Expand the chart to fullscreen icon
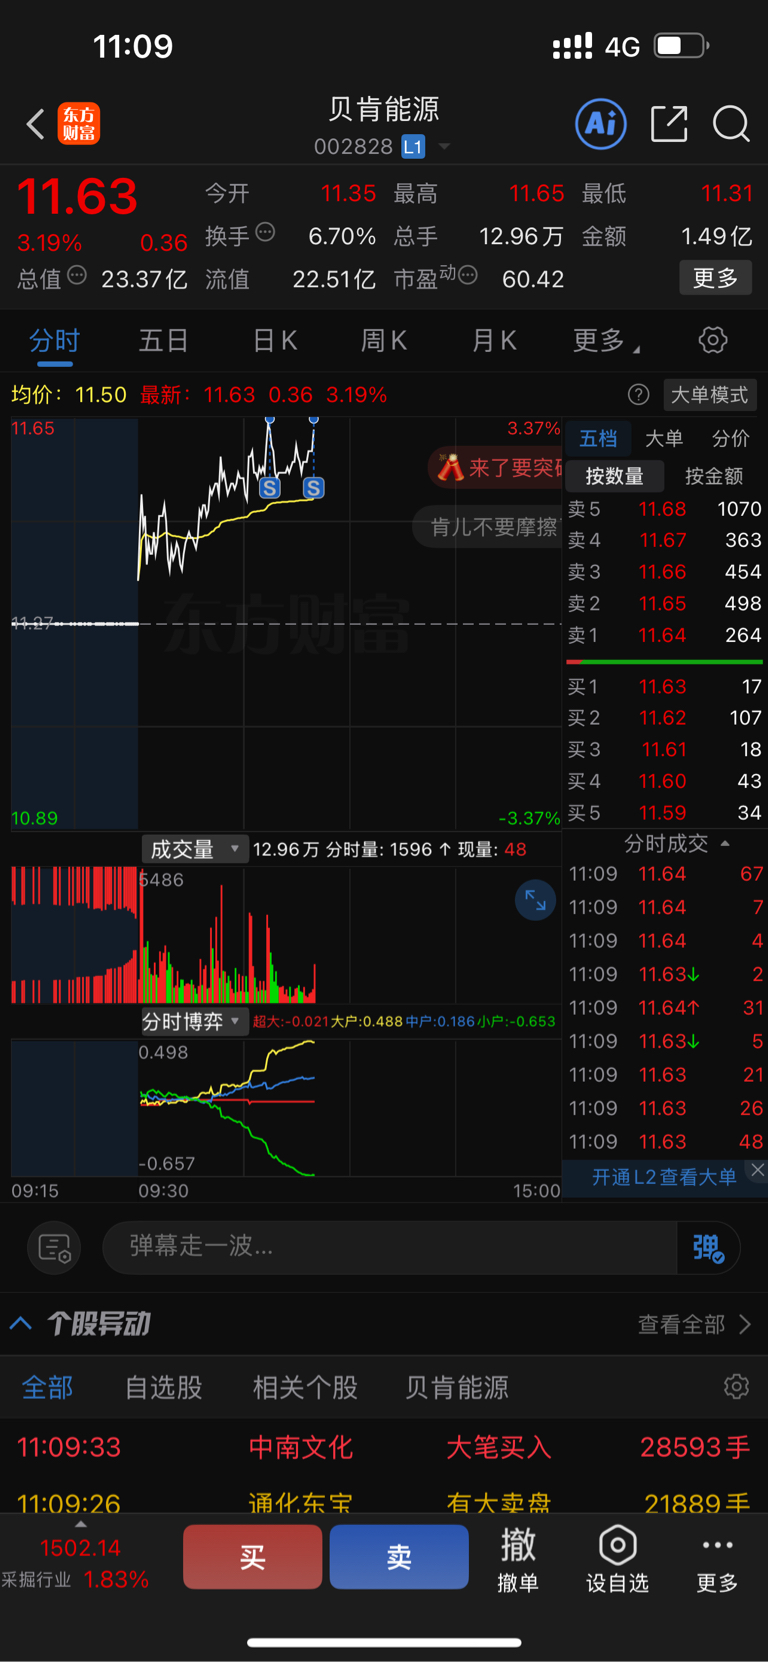Image resolution: width=768 pixels, height=1662 pixels. pyautogui.click(x=535, y=900)
